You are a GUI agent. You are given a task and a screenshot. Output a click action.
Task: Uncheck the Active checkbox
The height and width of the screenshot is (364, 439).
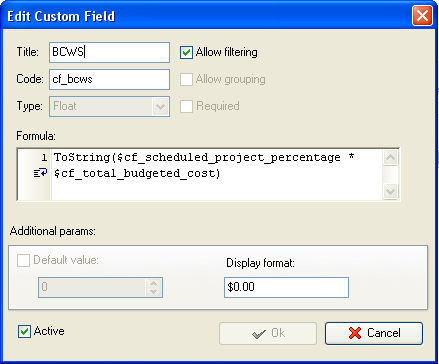[24, 331]
